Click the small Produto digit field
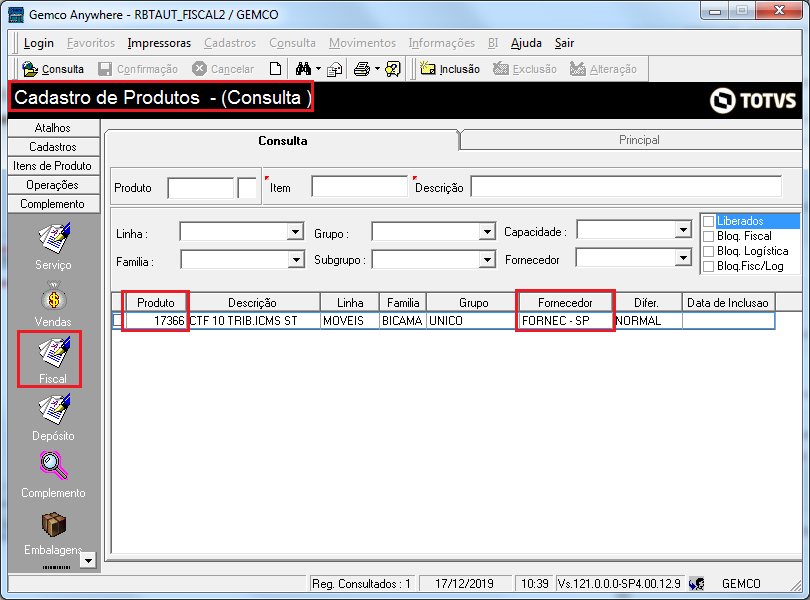The height and width of the screenshot is (600, 810). click(x=247, y=188)
